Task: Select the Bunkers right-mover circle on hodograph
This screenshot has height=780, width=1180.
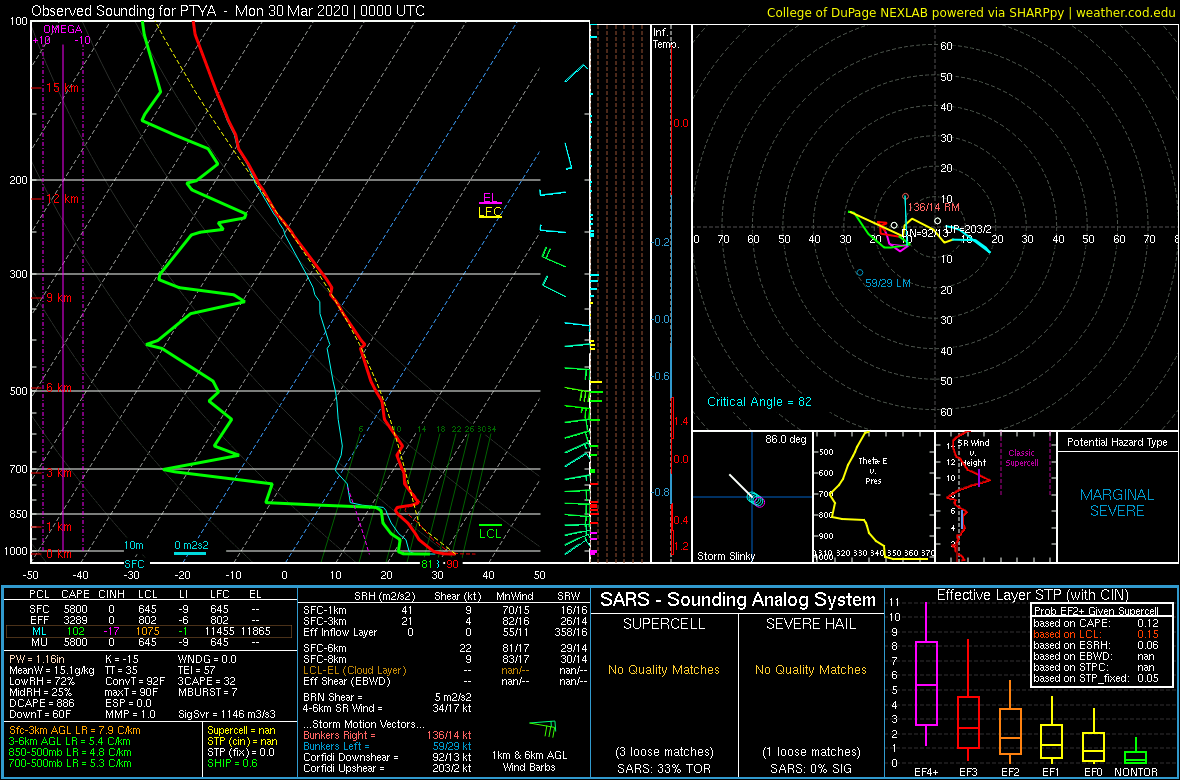Action: tap(905, 197)
